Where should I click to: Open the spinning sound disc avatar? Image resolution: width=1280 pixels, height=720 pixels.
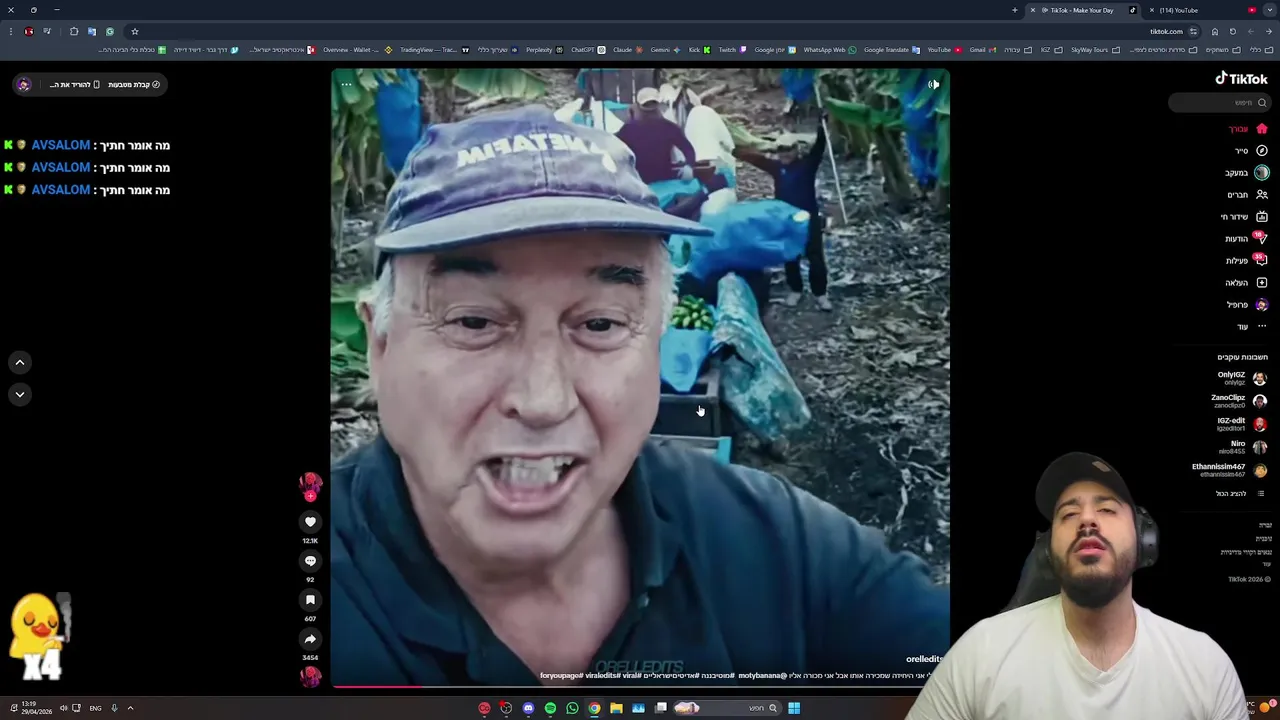coord(311,676)
